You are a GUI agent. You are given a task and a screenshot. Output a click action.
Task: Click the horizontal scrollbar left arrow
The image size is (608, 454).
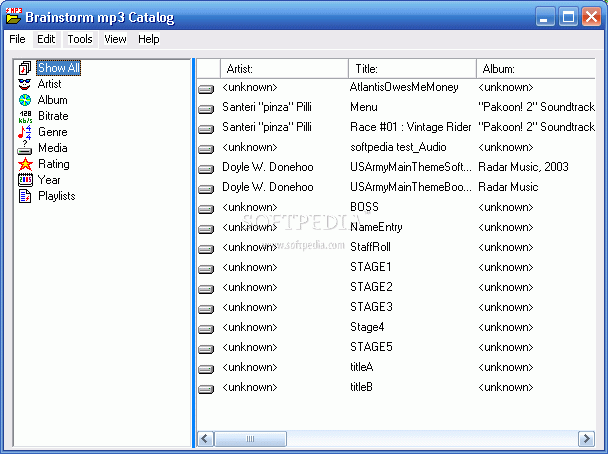coord(205,439)
